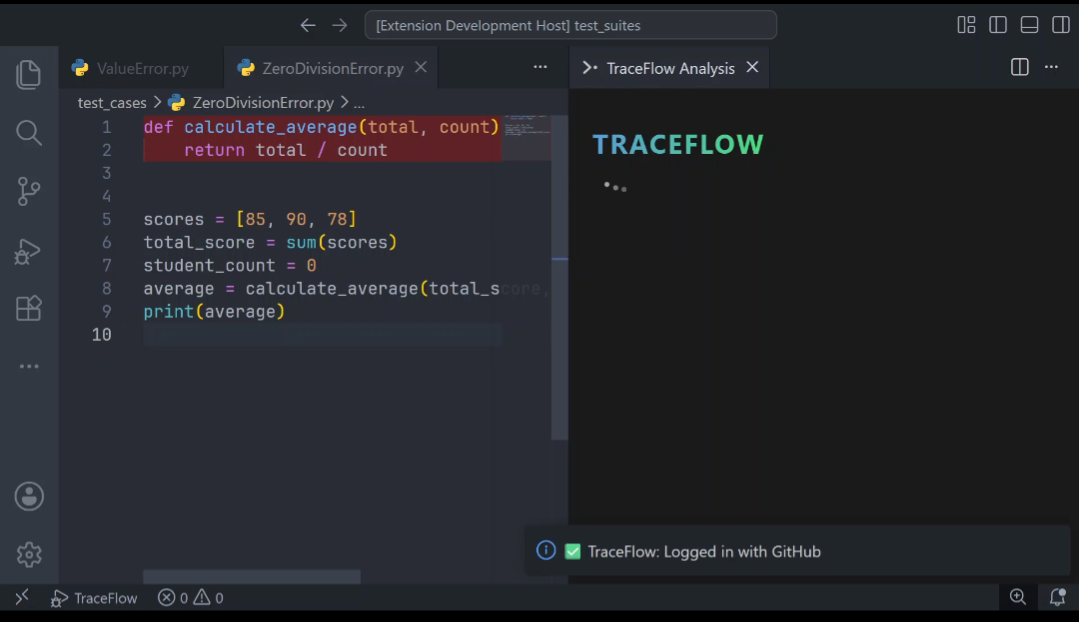Screen dimensions: 1079x622
Task: Open the Search view in activity bar
Action: (28, 132)
